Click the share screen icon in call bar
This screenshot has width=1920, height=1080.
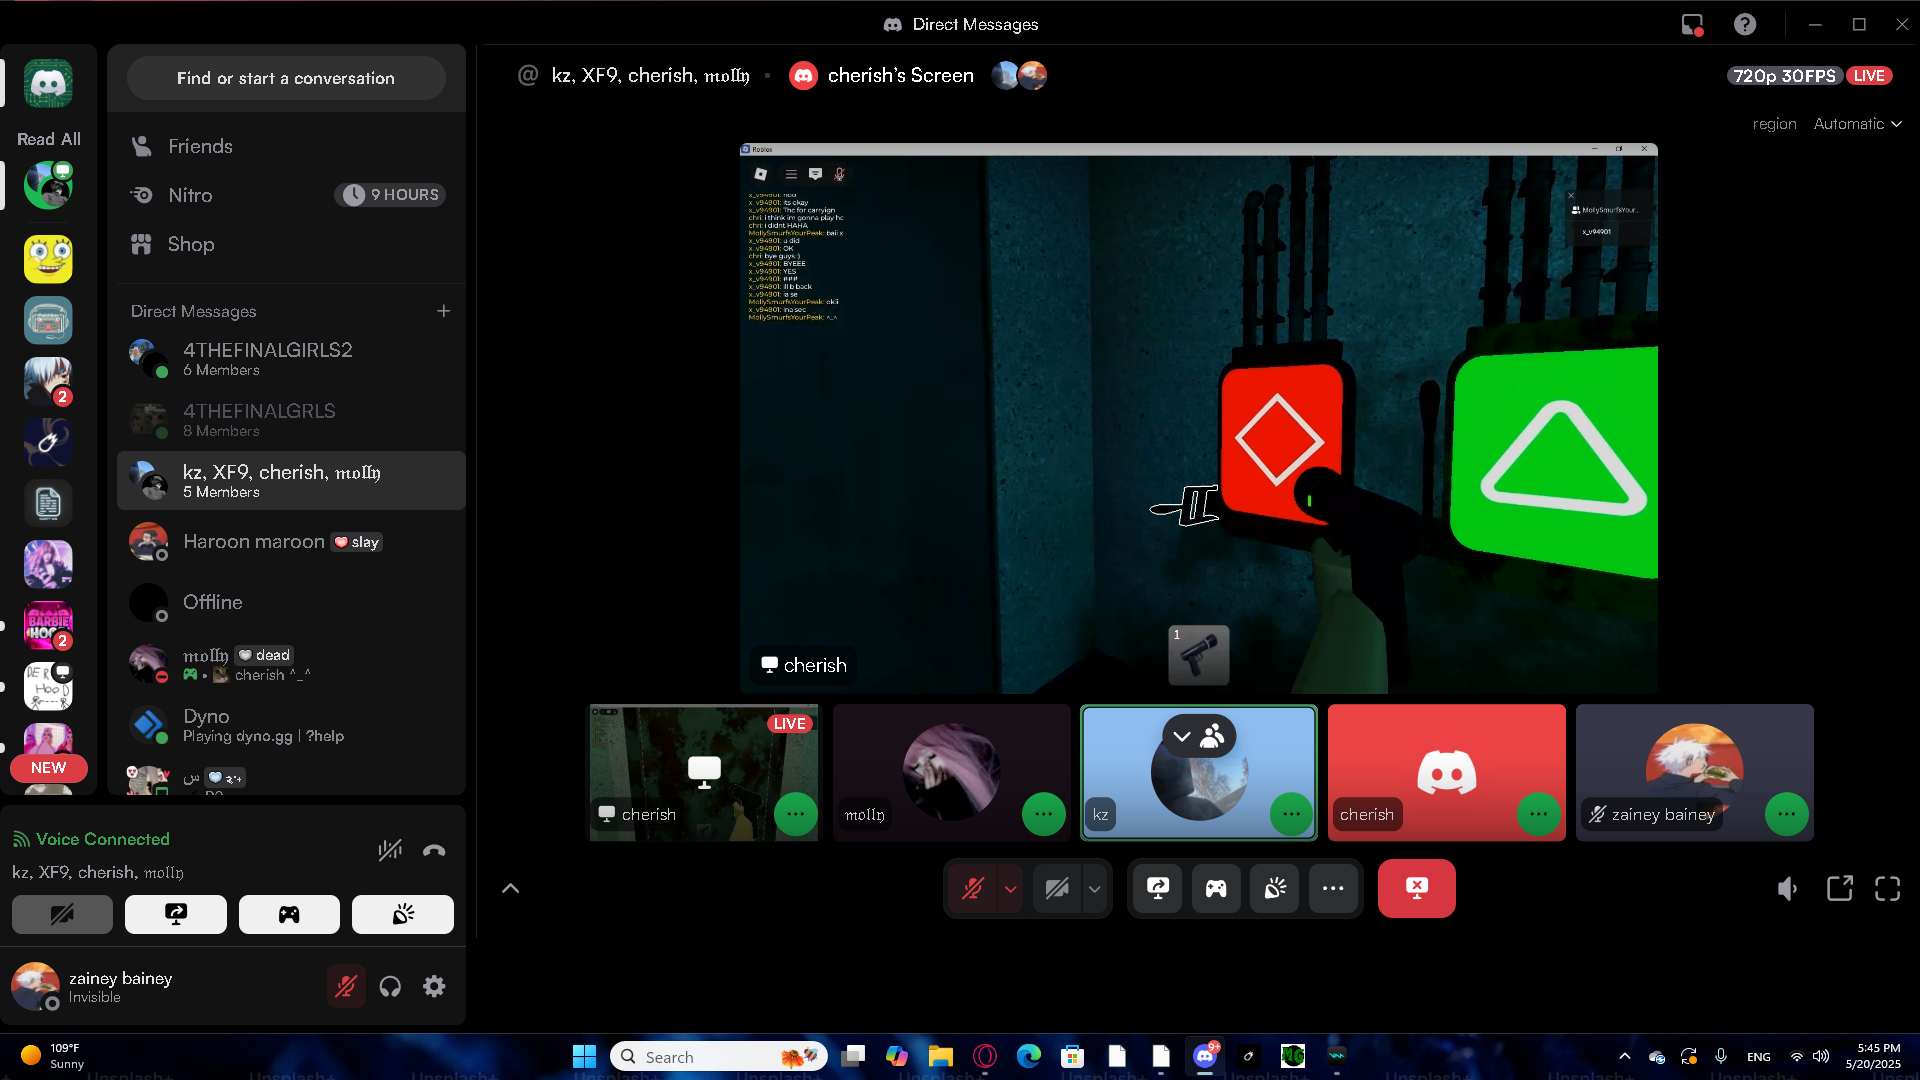[1158, 888]
